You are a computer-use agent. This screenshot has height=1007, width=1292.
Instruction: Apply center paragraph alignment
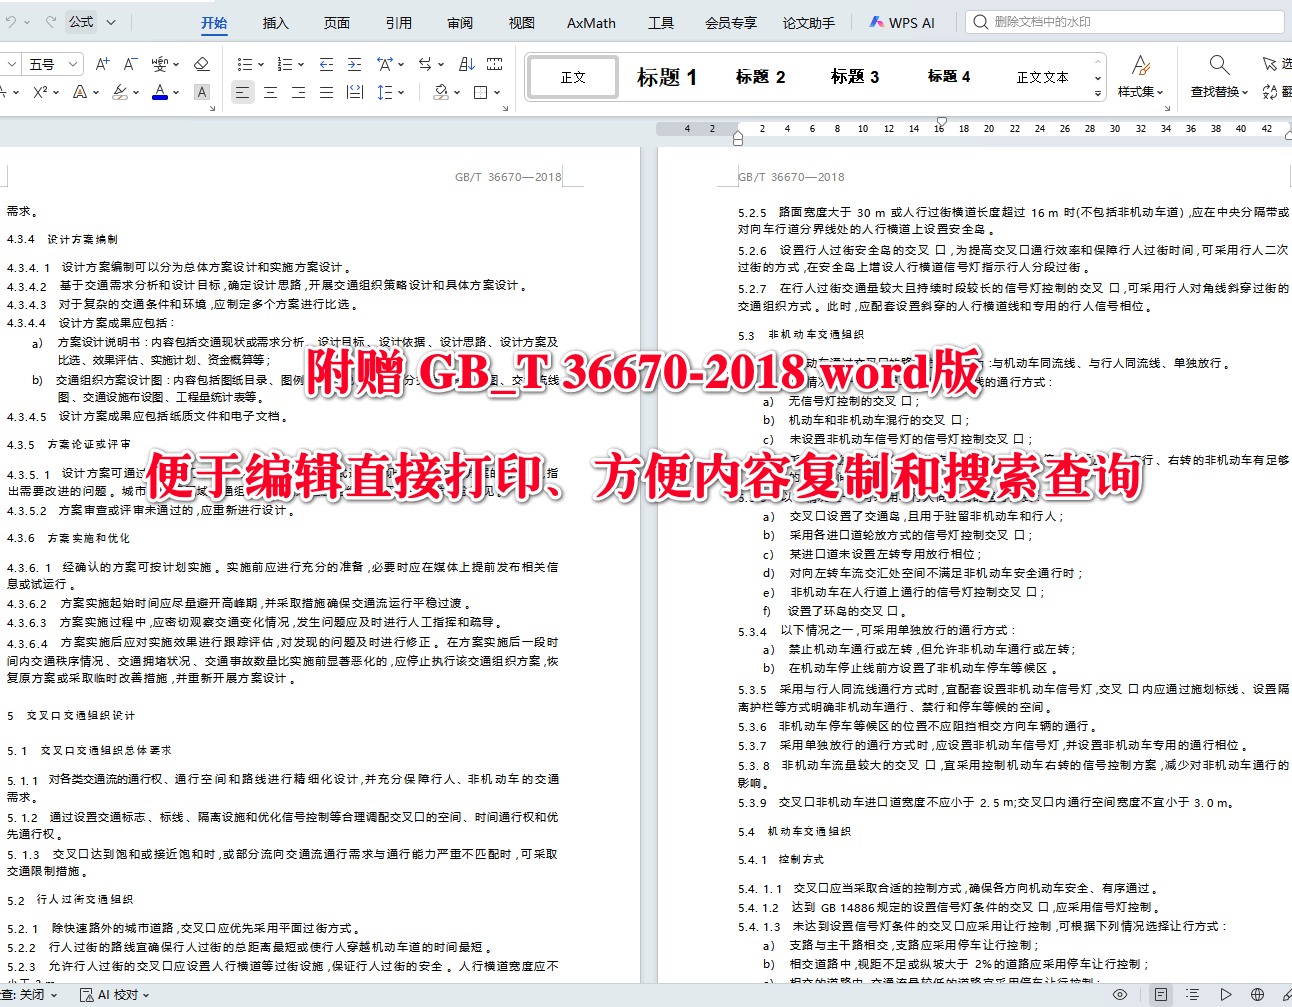[269, 92]
